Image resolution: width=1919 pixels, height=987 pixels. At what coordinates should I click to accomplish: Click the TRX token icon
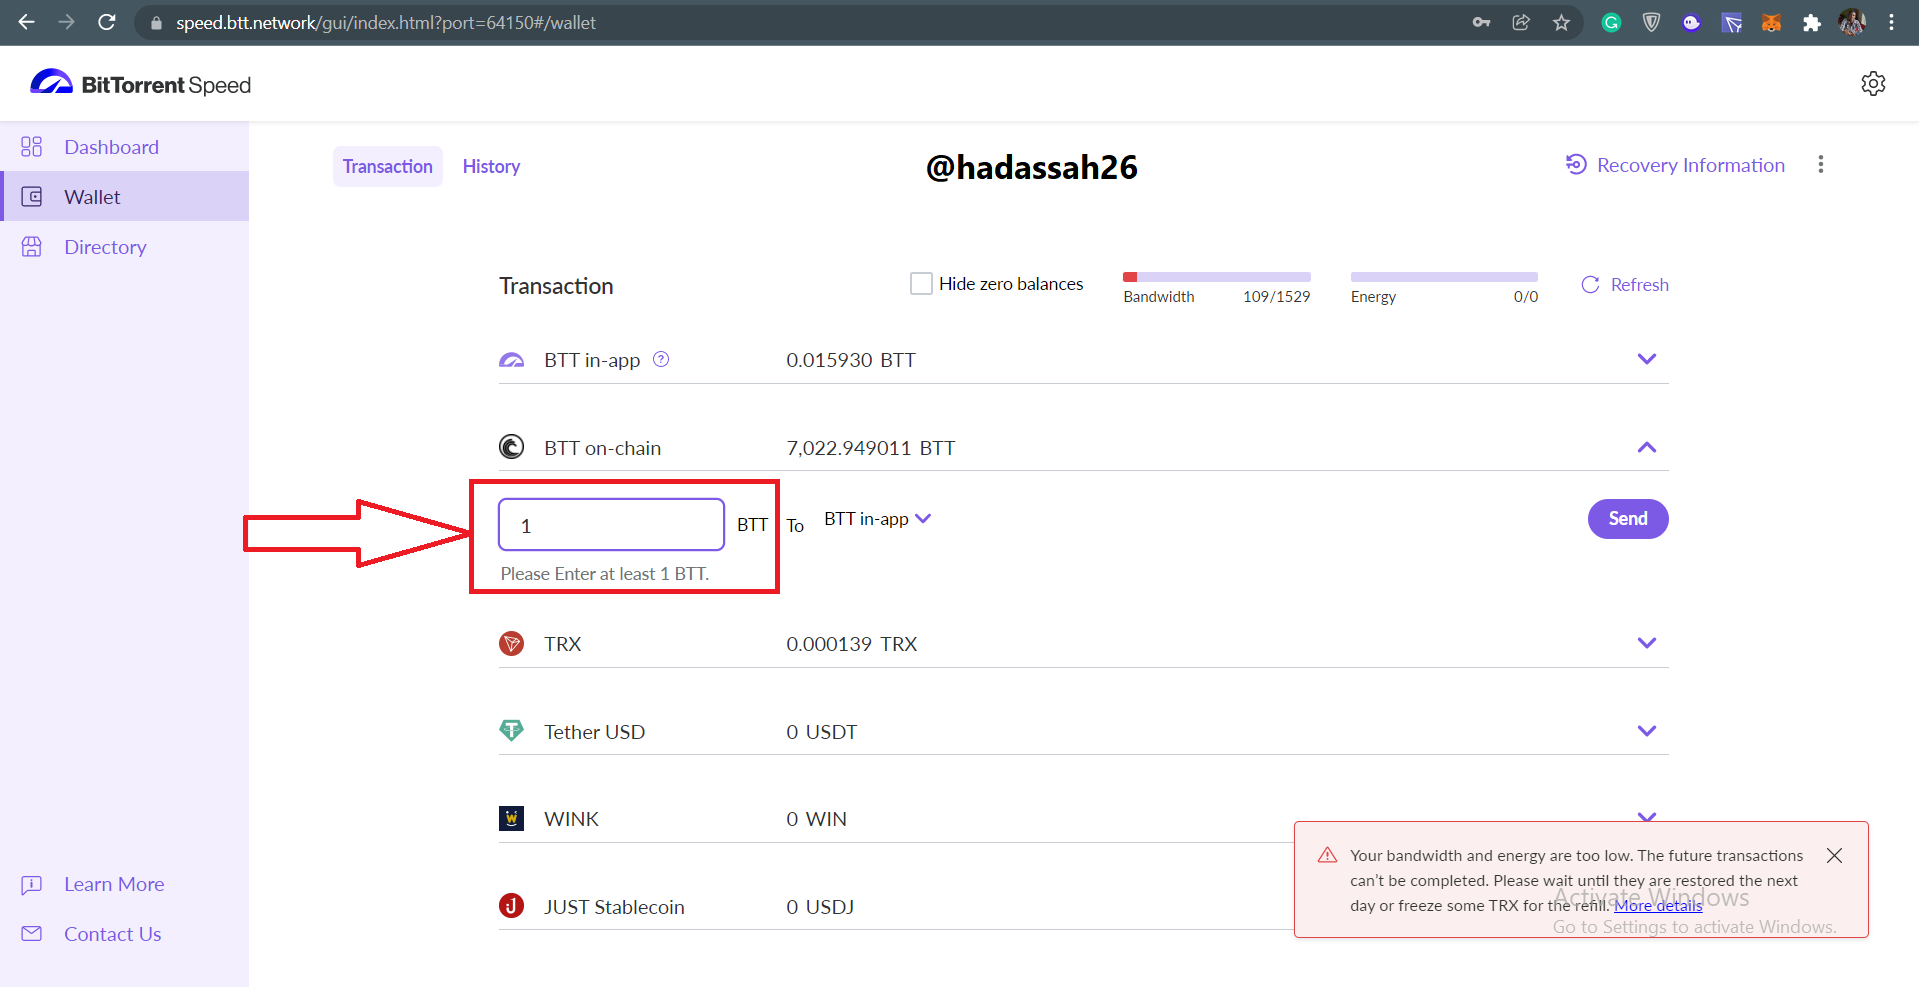[511, 643]
